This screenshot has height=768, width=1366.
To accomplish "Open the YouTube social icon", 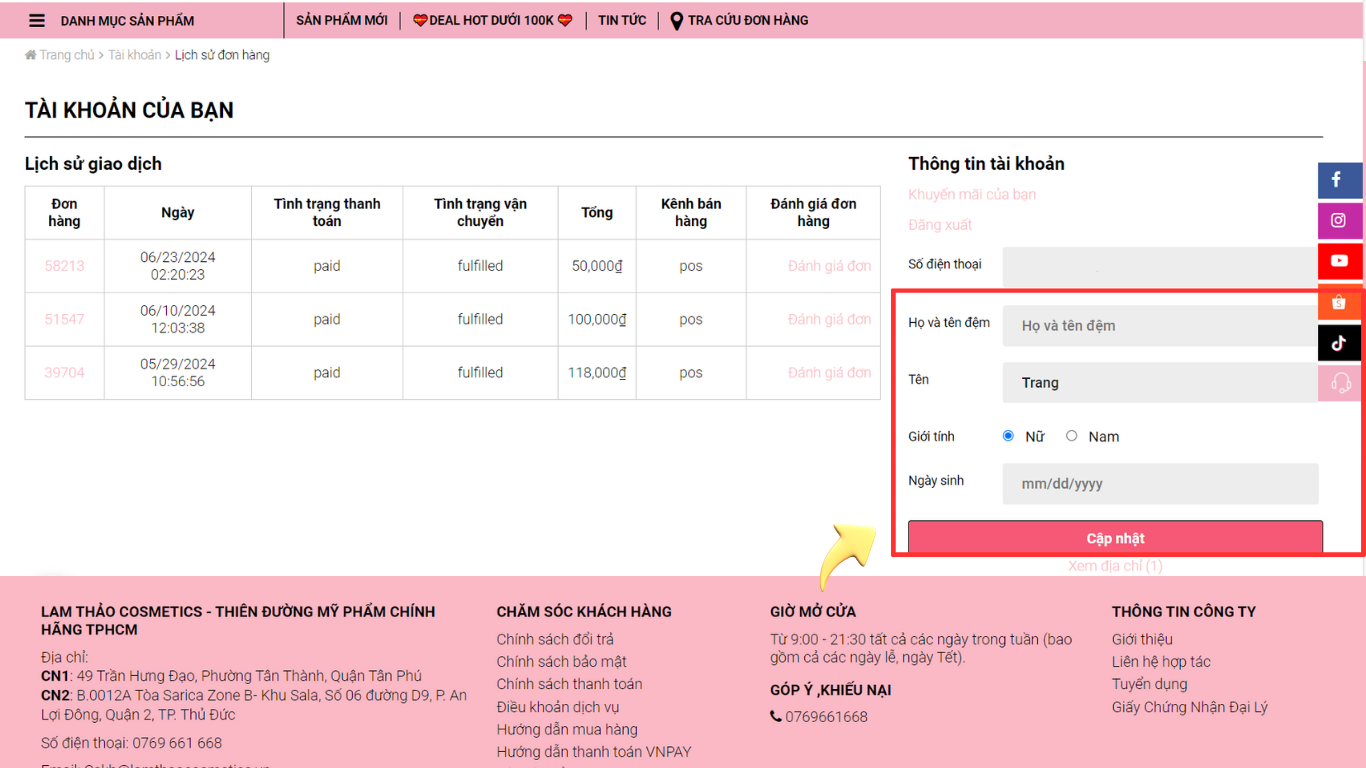I will pyautogui.click(x=1339, y=261).
